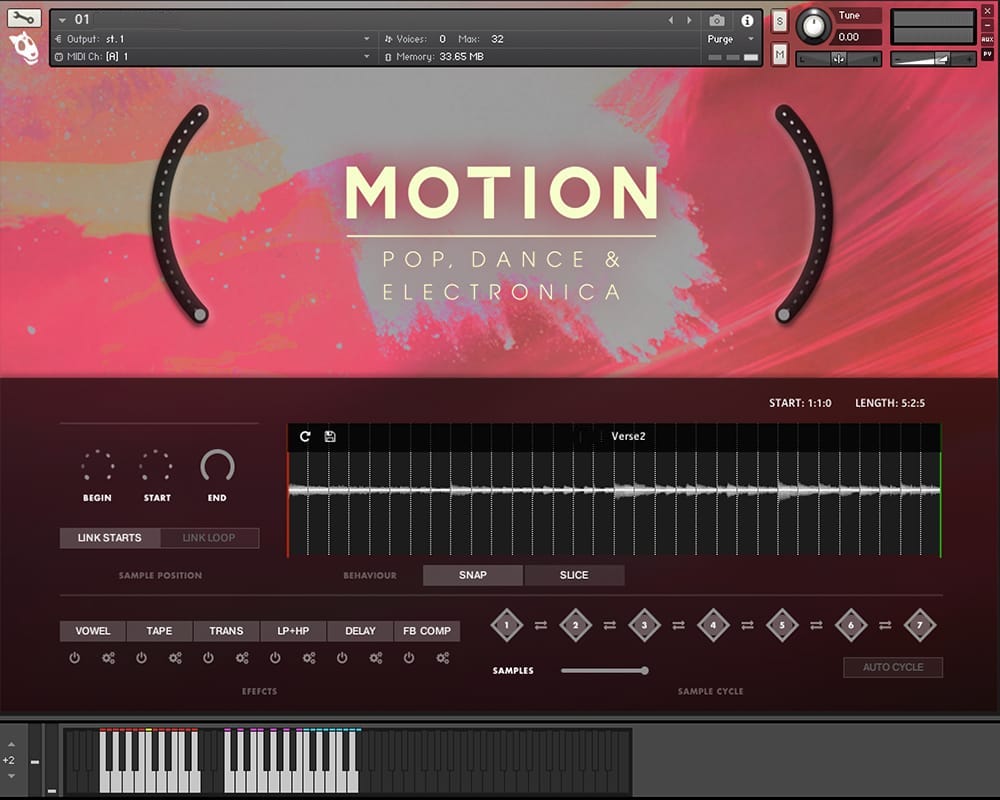Click the SAMPLES slider handle
The width and height of the screenshot is (1000, 800).
point(645,670)
